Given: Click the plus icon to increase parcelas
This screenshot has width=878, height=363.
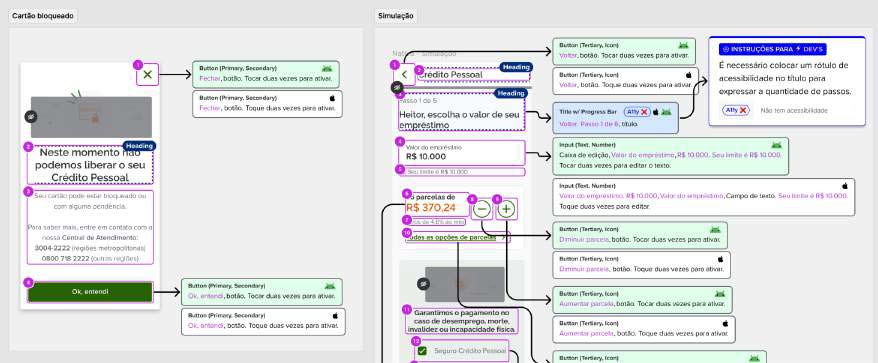Looking at the screenshot, I should point(506,209).
